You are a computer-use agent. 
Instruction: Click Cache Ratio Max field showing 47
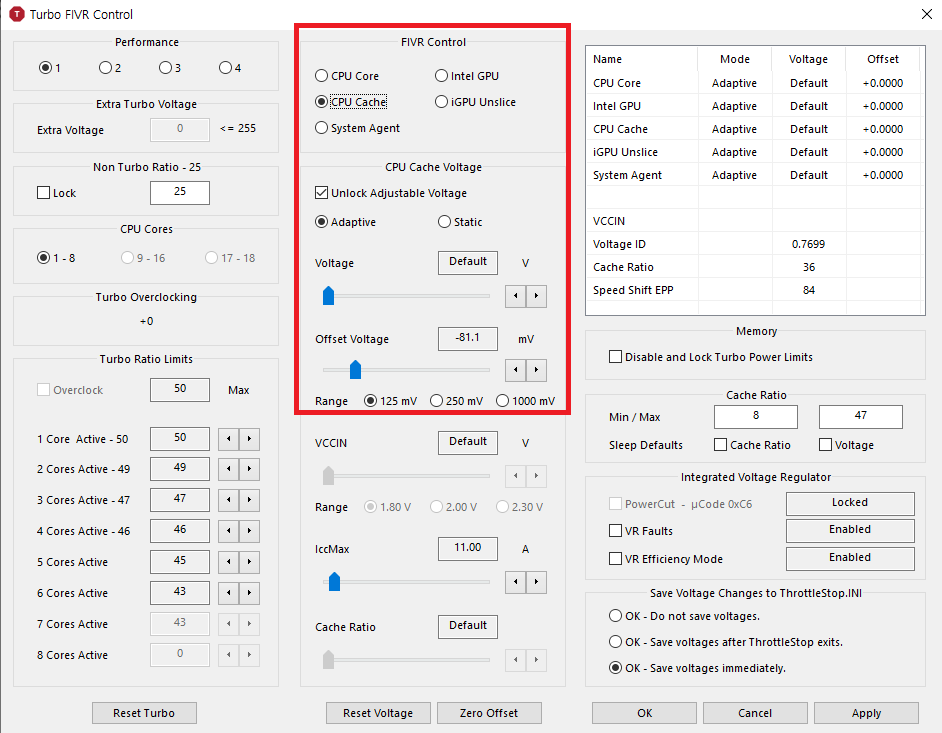[861, 416]
